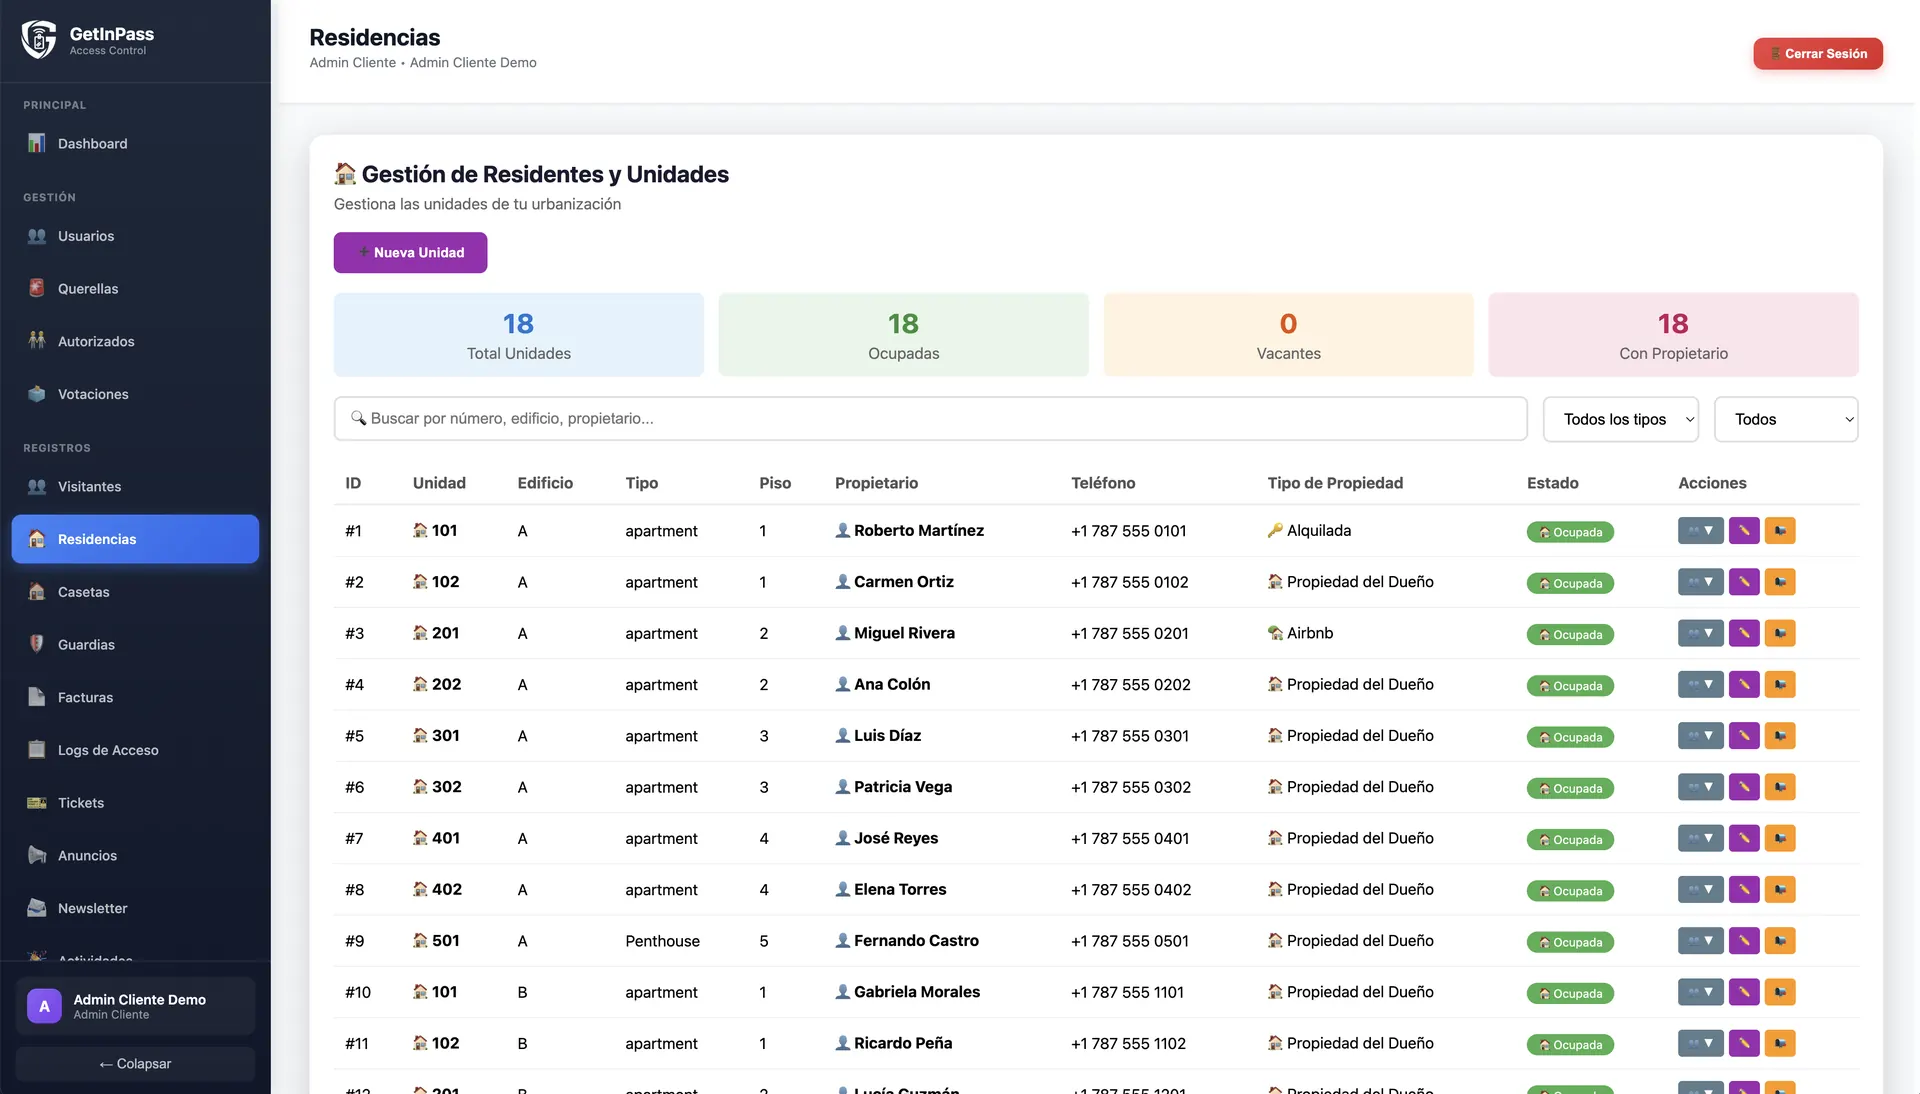Click the purple pencil icon for Fernando Castro
Viewport: 1920px width, 1094px height.
(x=1744, y=941)
